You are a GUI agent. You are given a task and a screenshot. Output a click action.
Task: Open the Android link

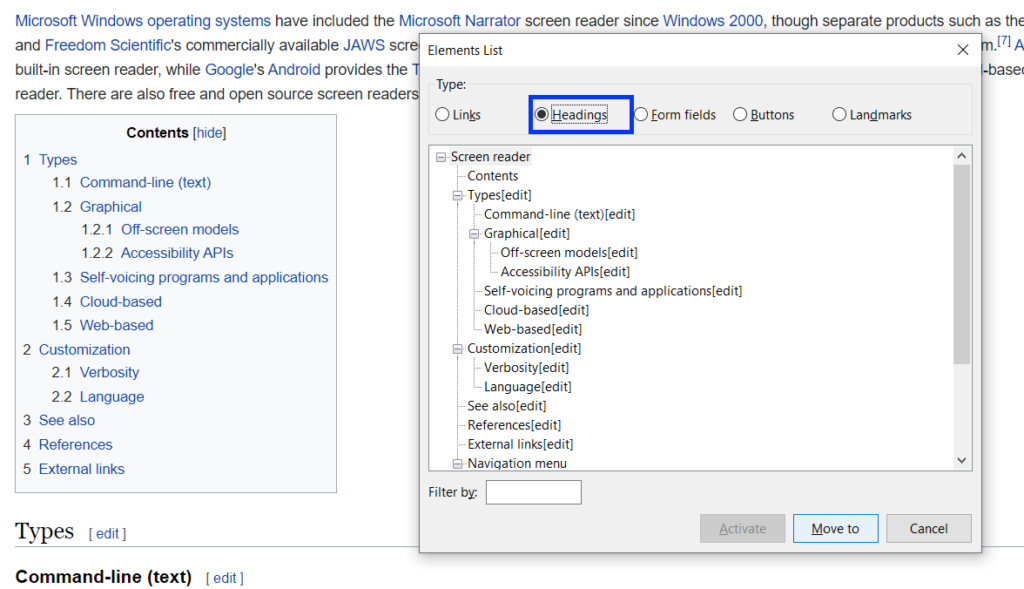click(x=294, y=70)
